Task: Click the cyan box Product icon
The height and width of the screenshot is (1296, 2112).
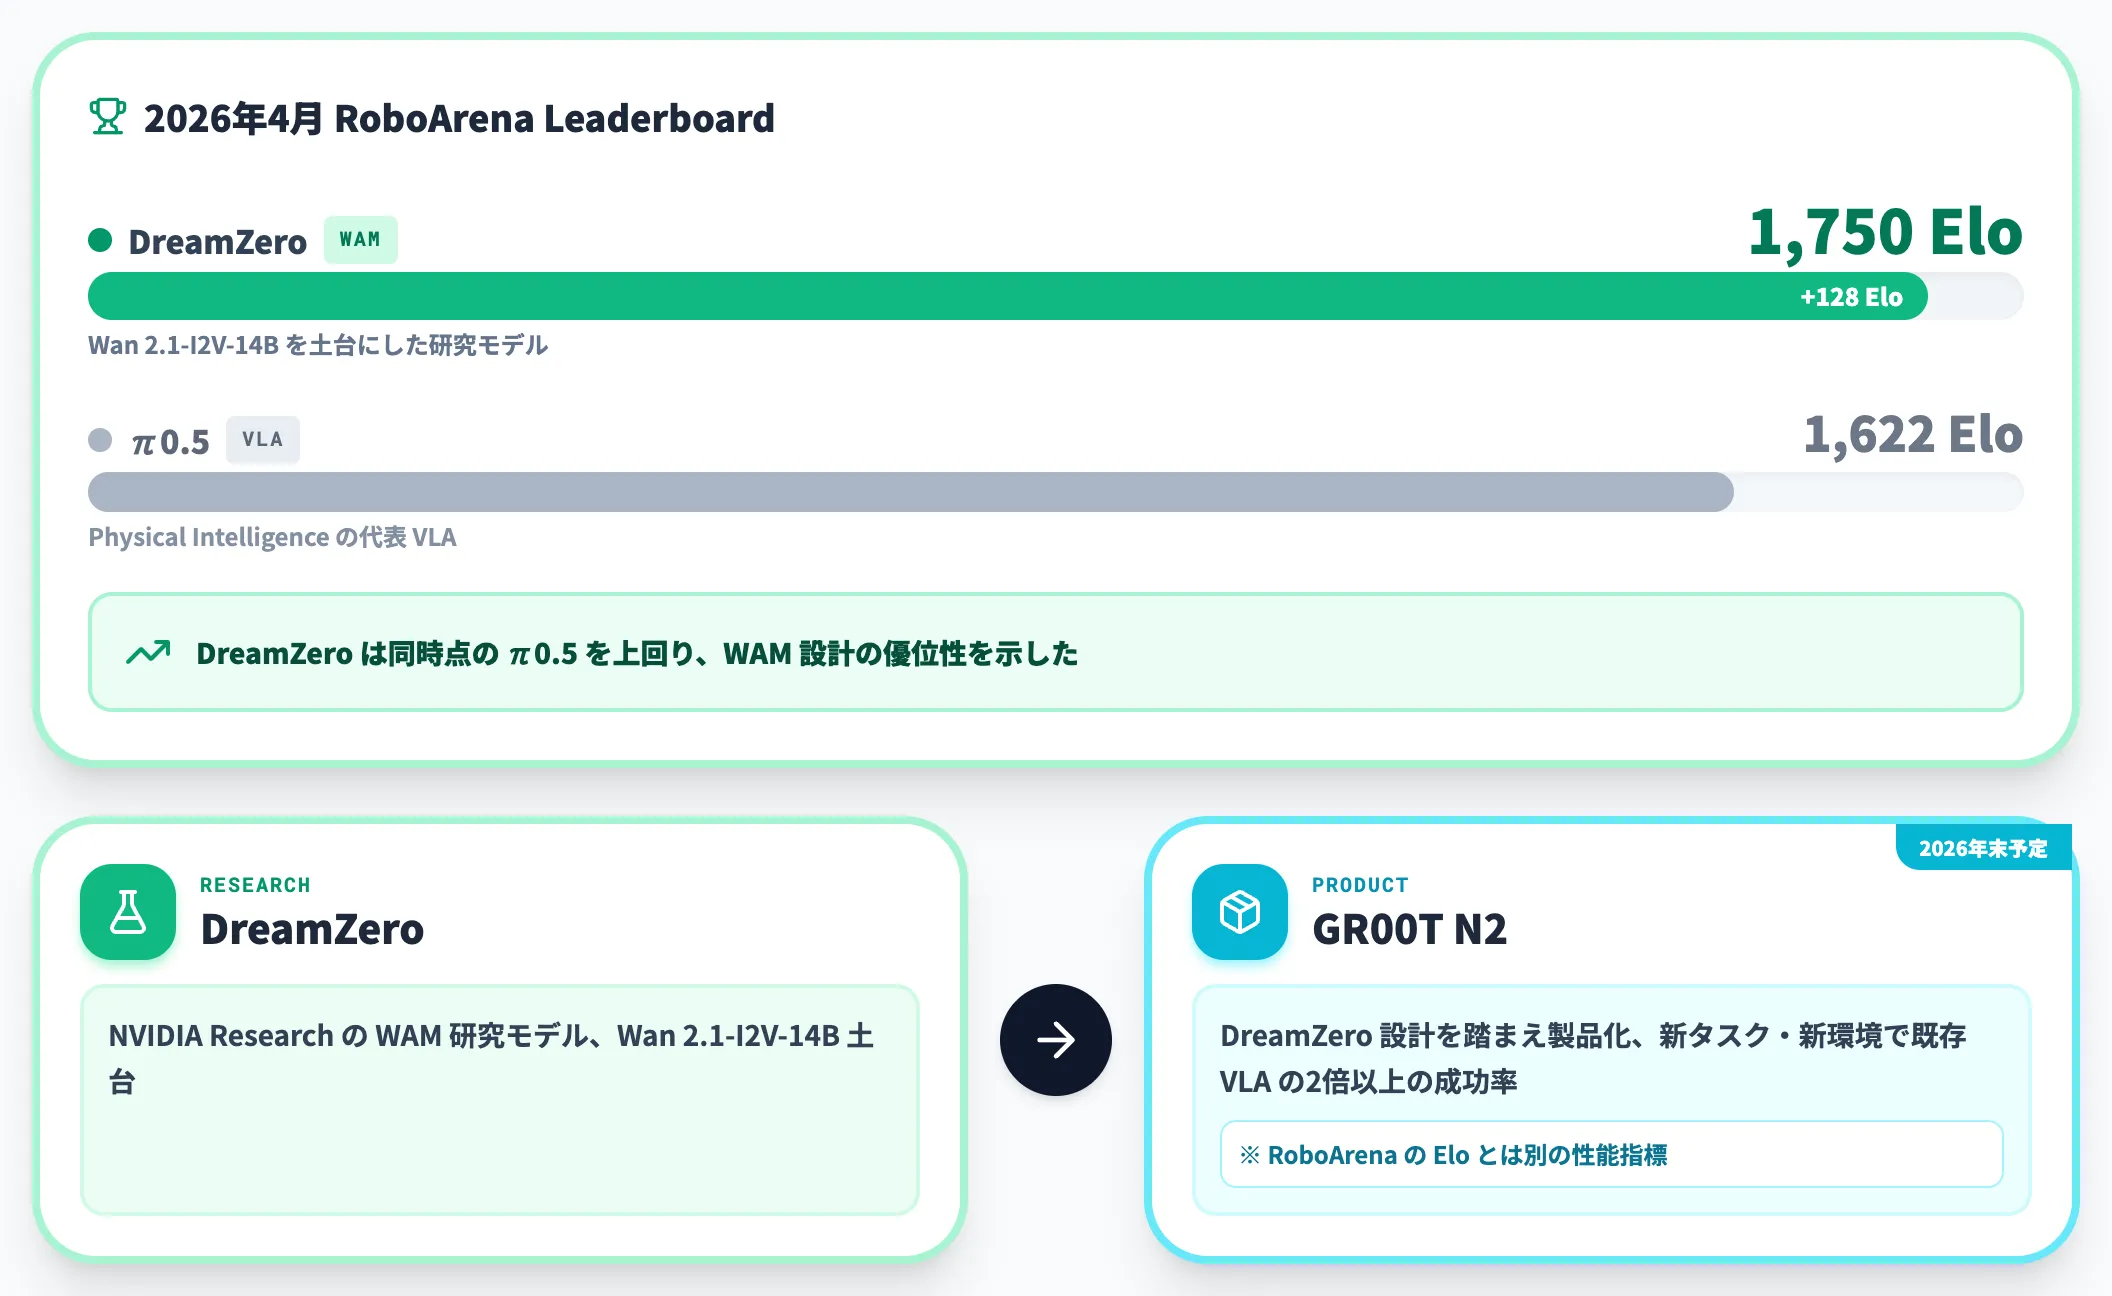Action: pos(1240,912)
